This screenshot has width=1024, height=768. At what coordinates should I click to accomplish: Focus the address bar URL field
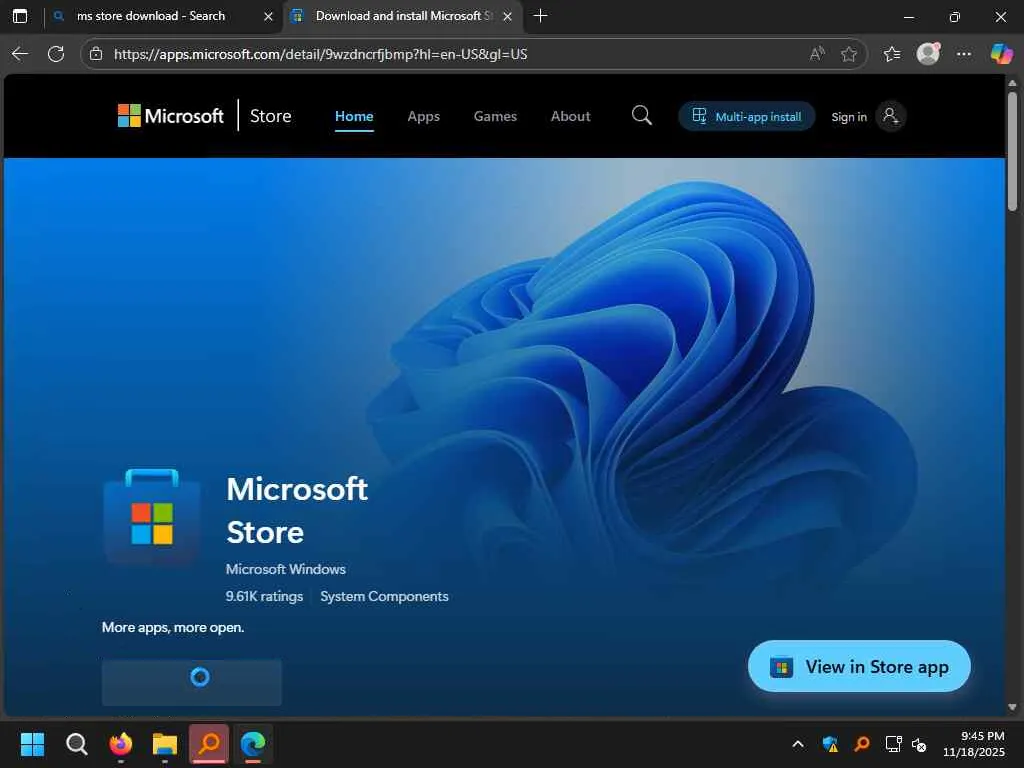tap(457, 54)
